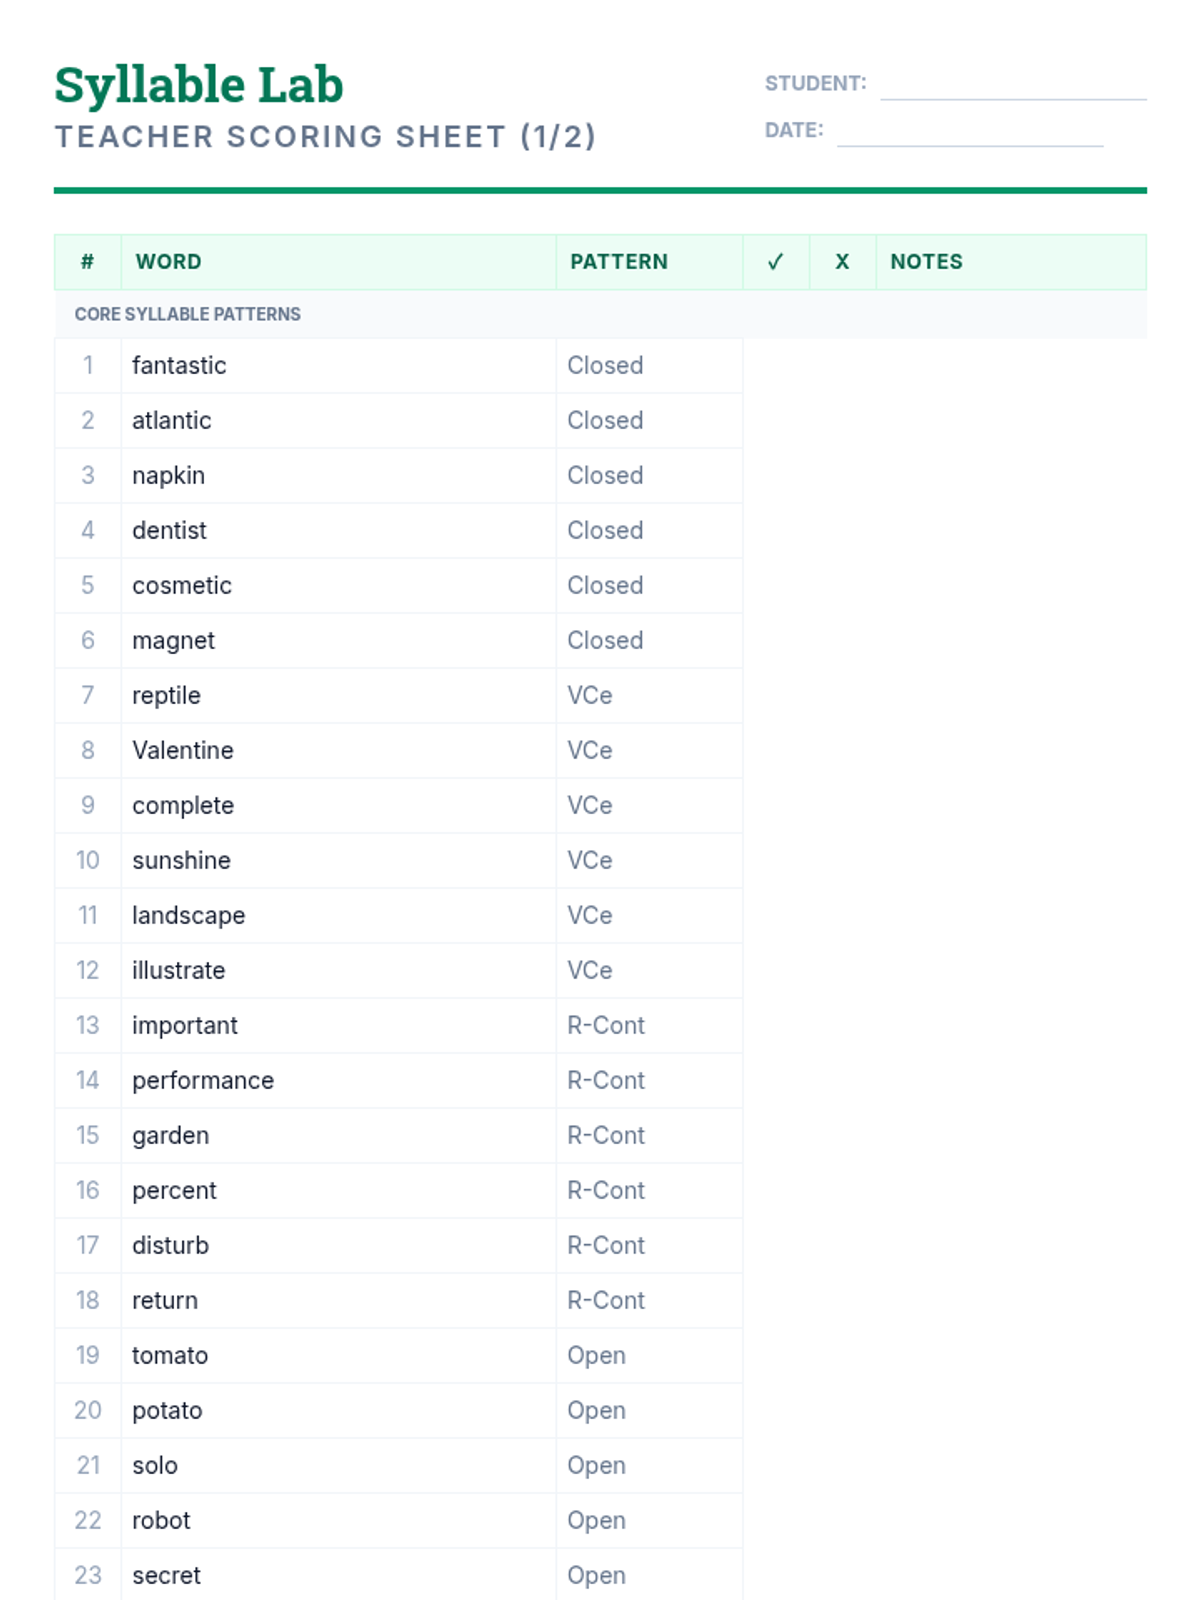Select the R-Cont pattern beside disturb

coord(606,1246)
